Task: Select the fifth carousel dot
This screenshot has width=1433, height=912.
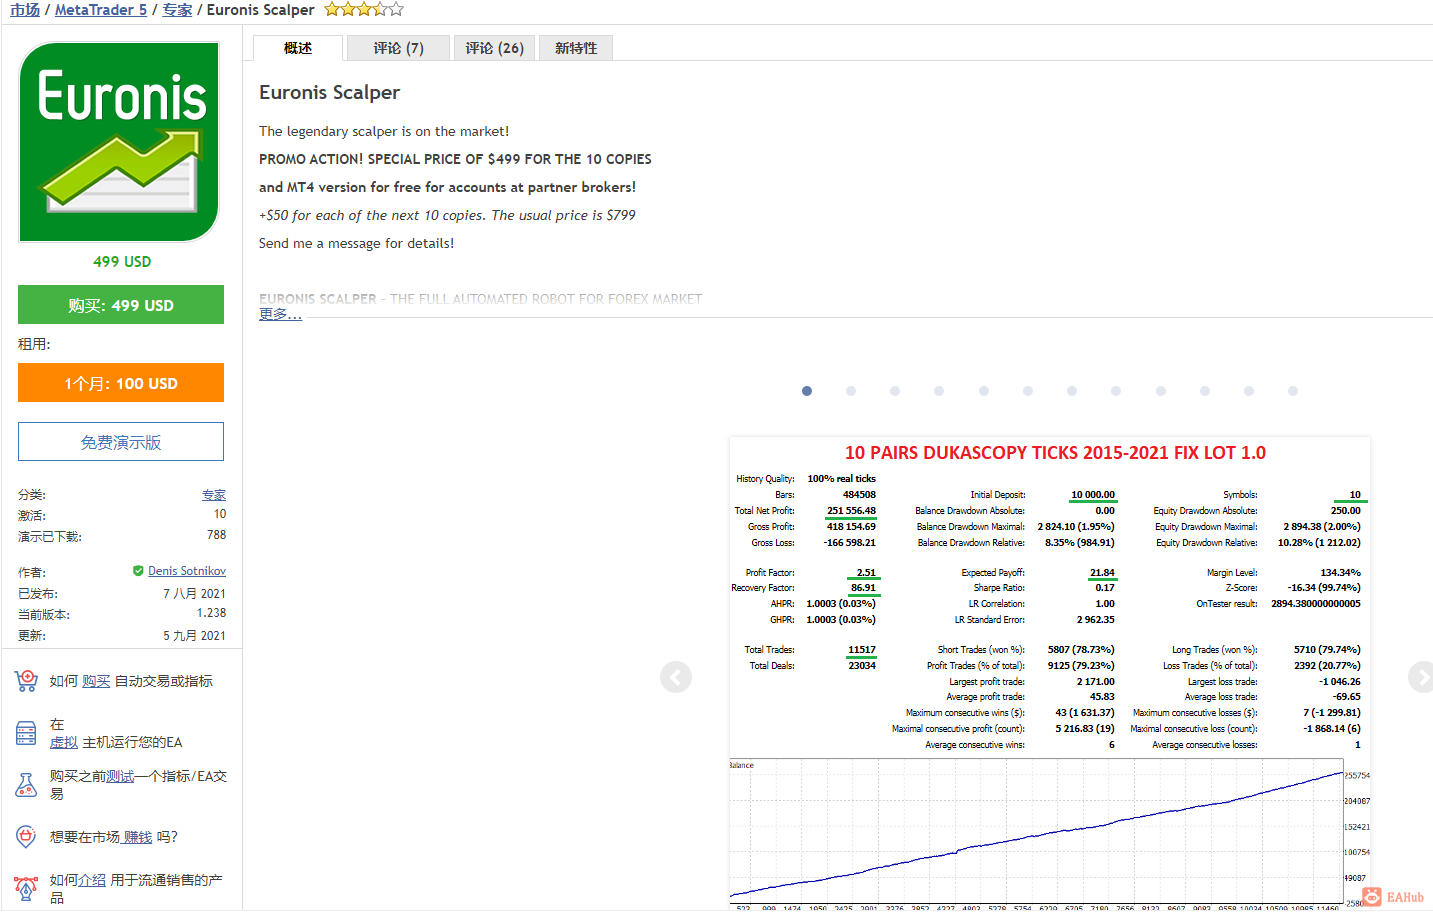Action: [984, 391]
